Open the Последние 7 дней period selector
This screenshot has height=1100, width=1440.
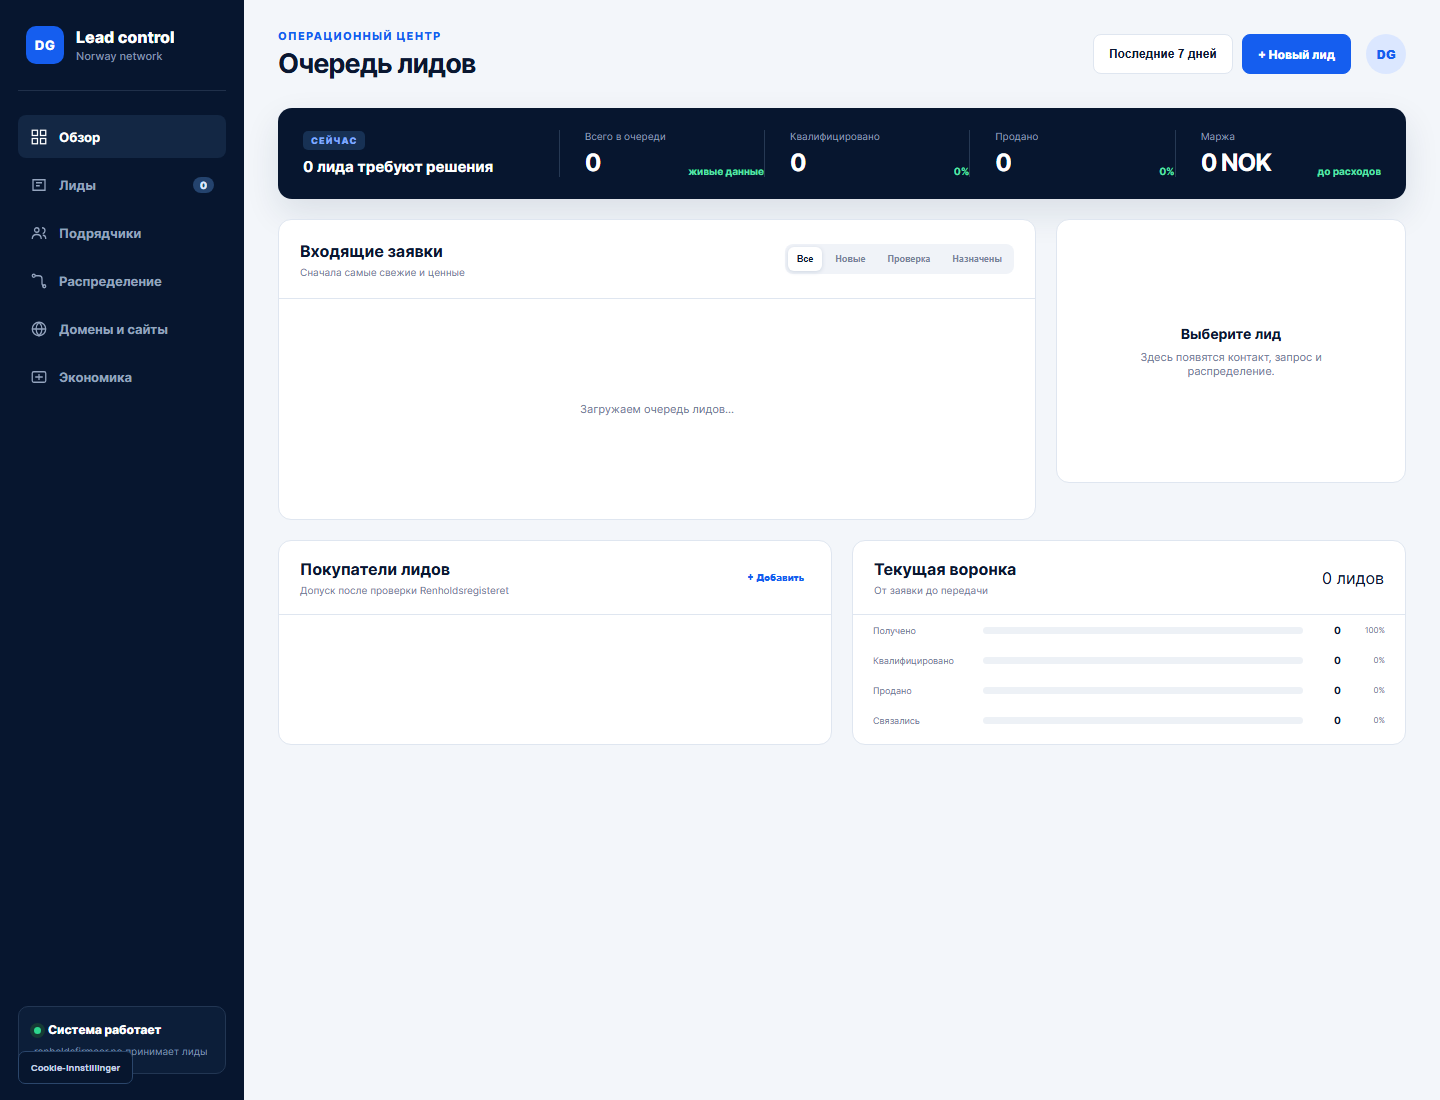[x=1163, y=54]
